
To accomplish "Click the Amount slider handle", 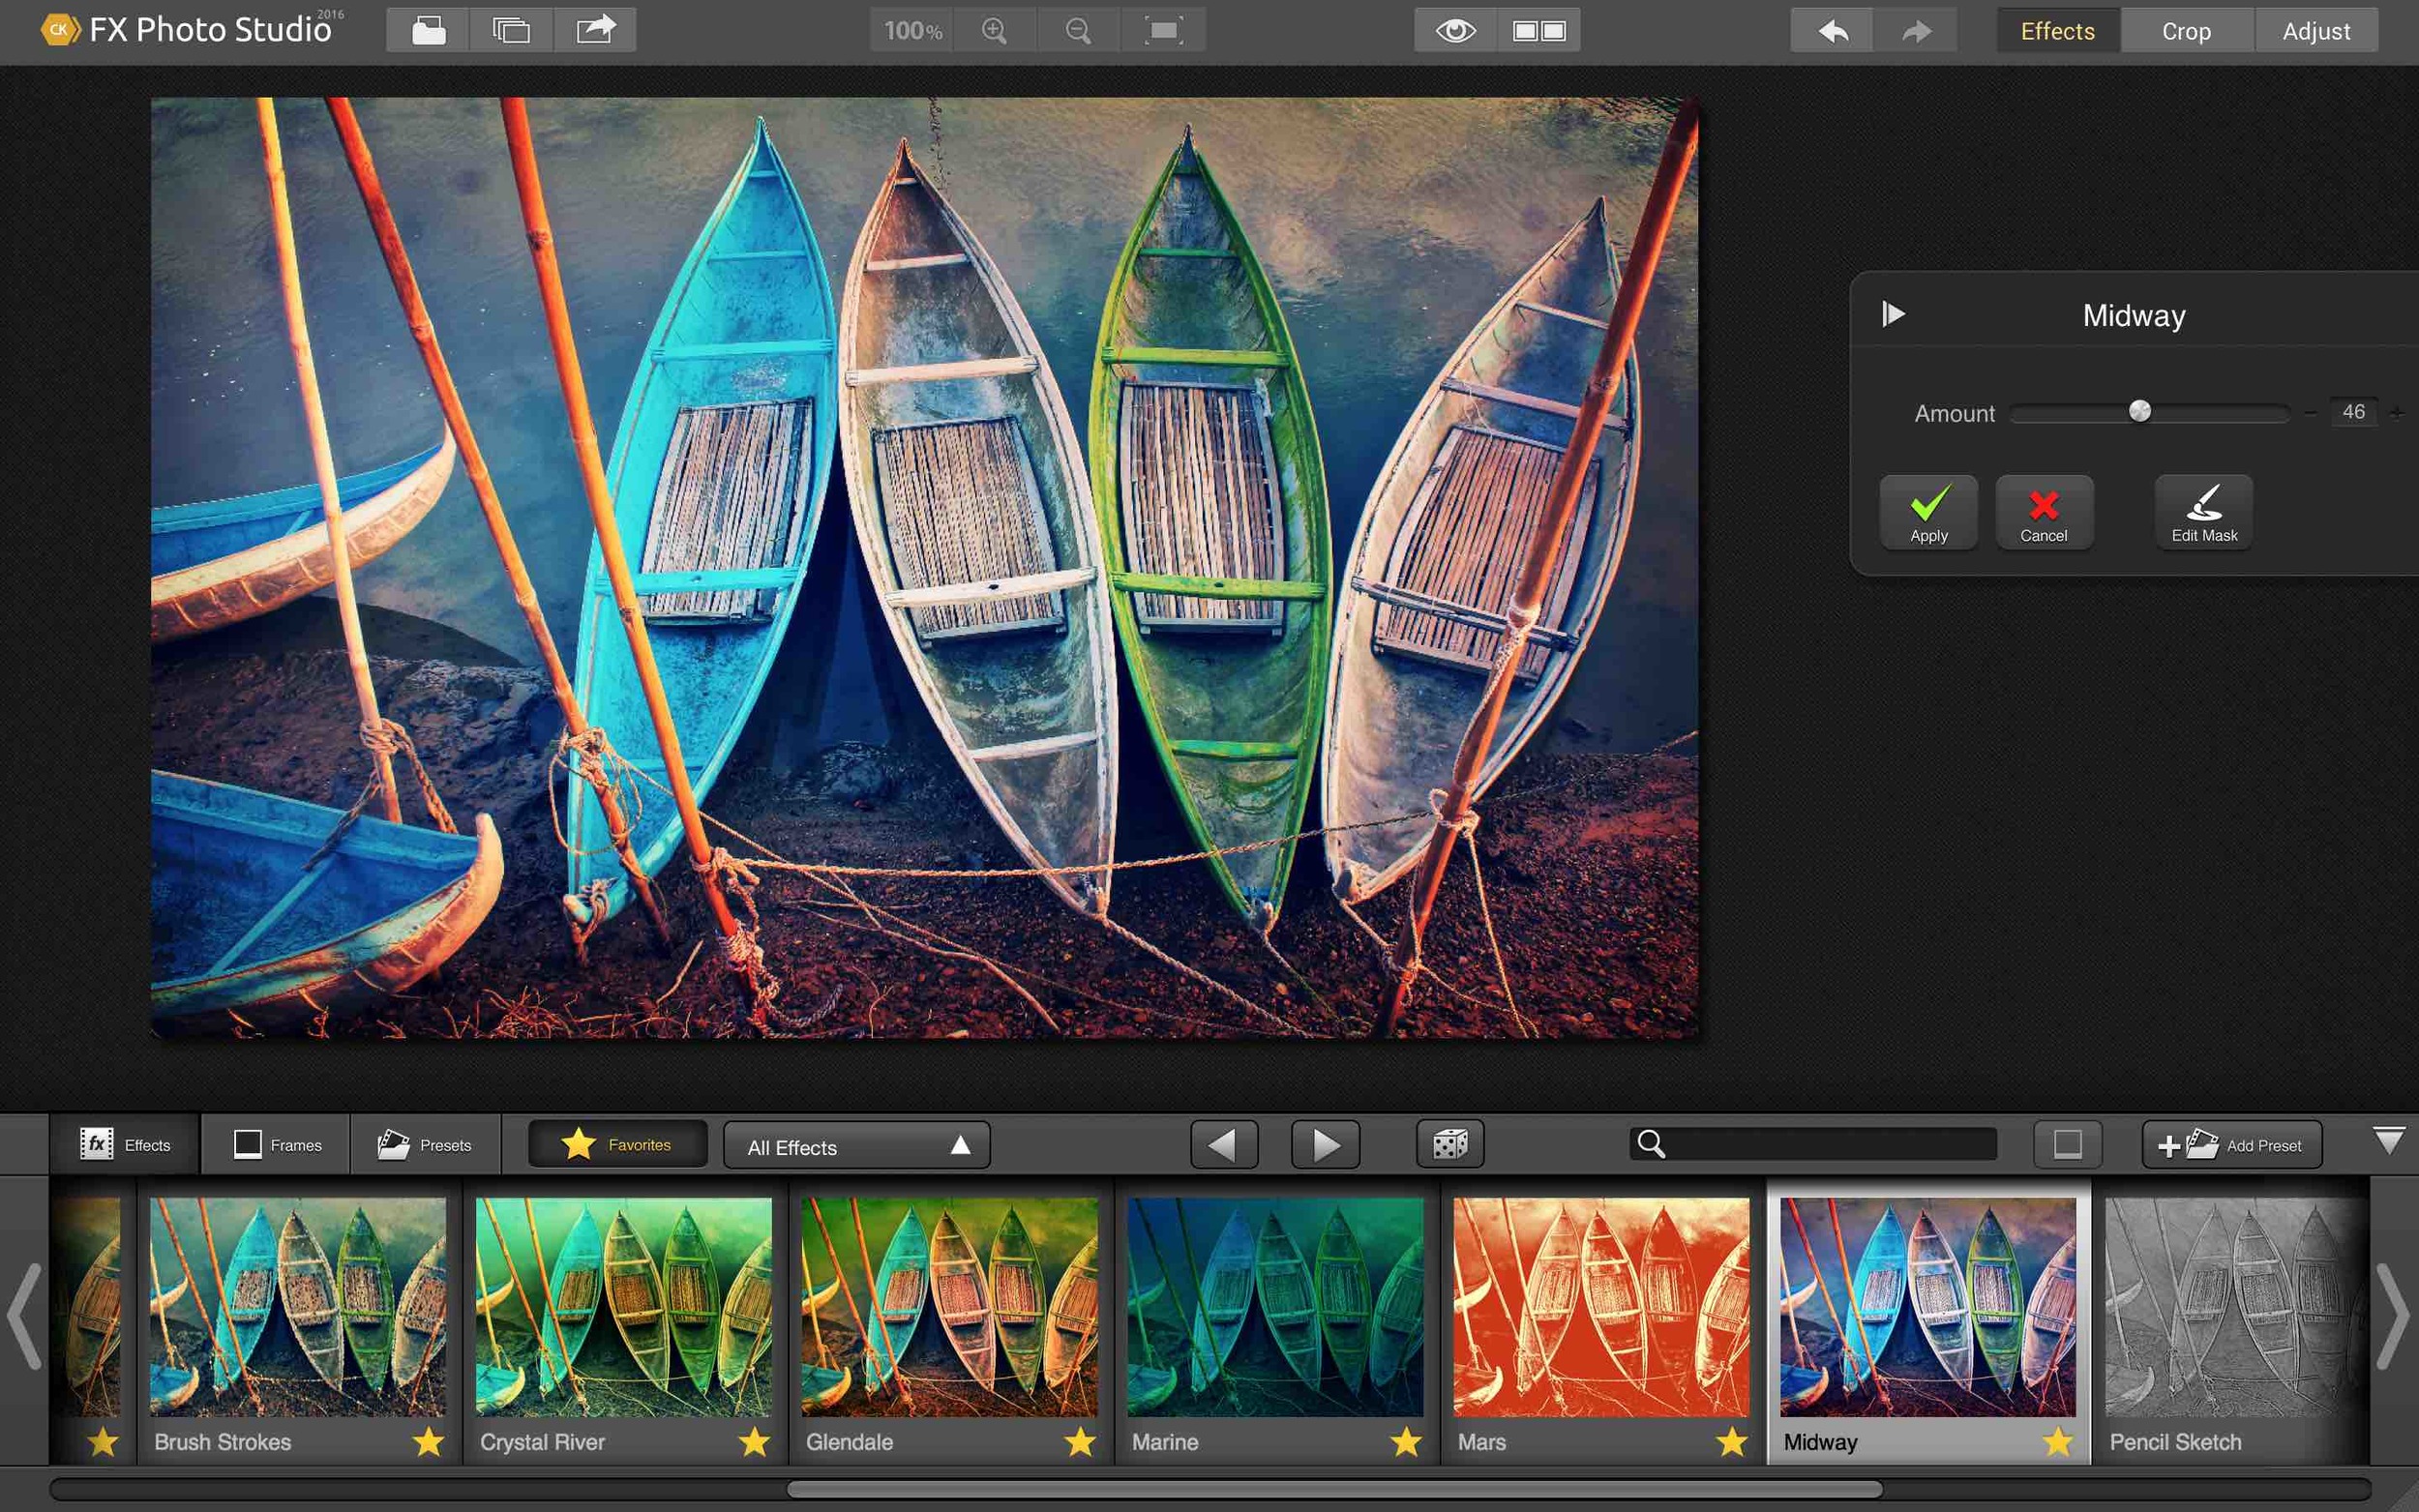I will [2139, 411].
